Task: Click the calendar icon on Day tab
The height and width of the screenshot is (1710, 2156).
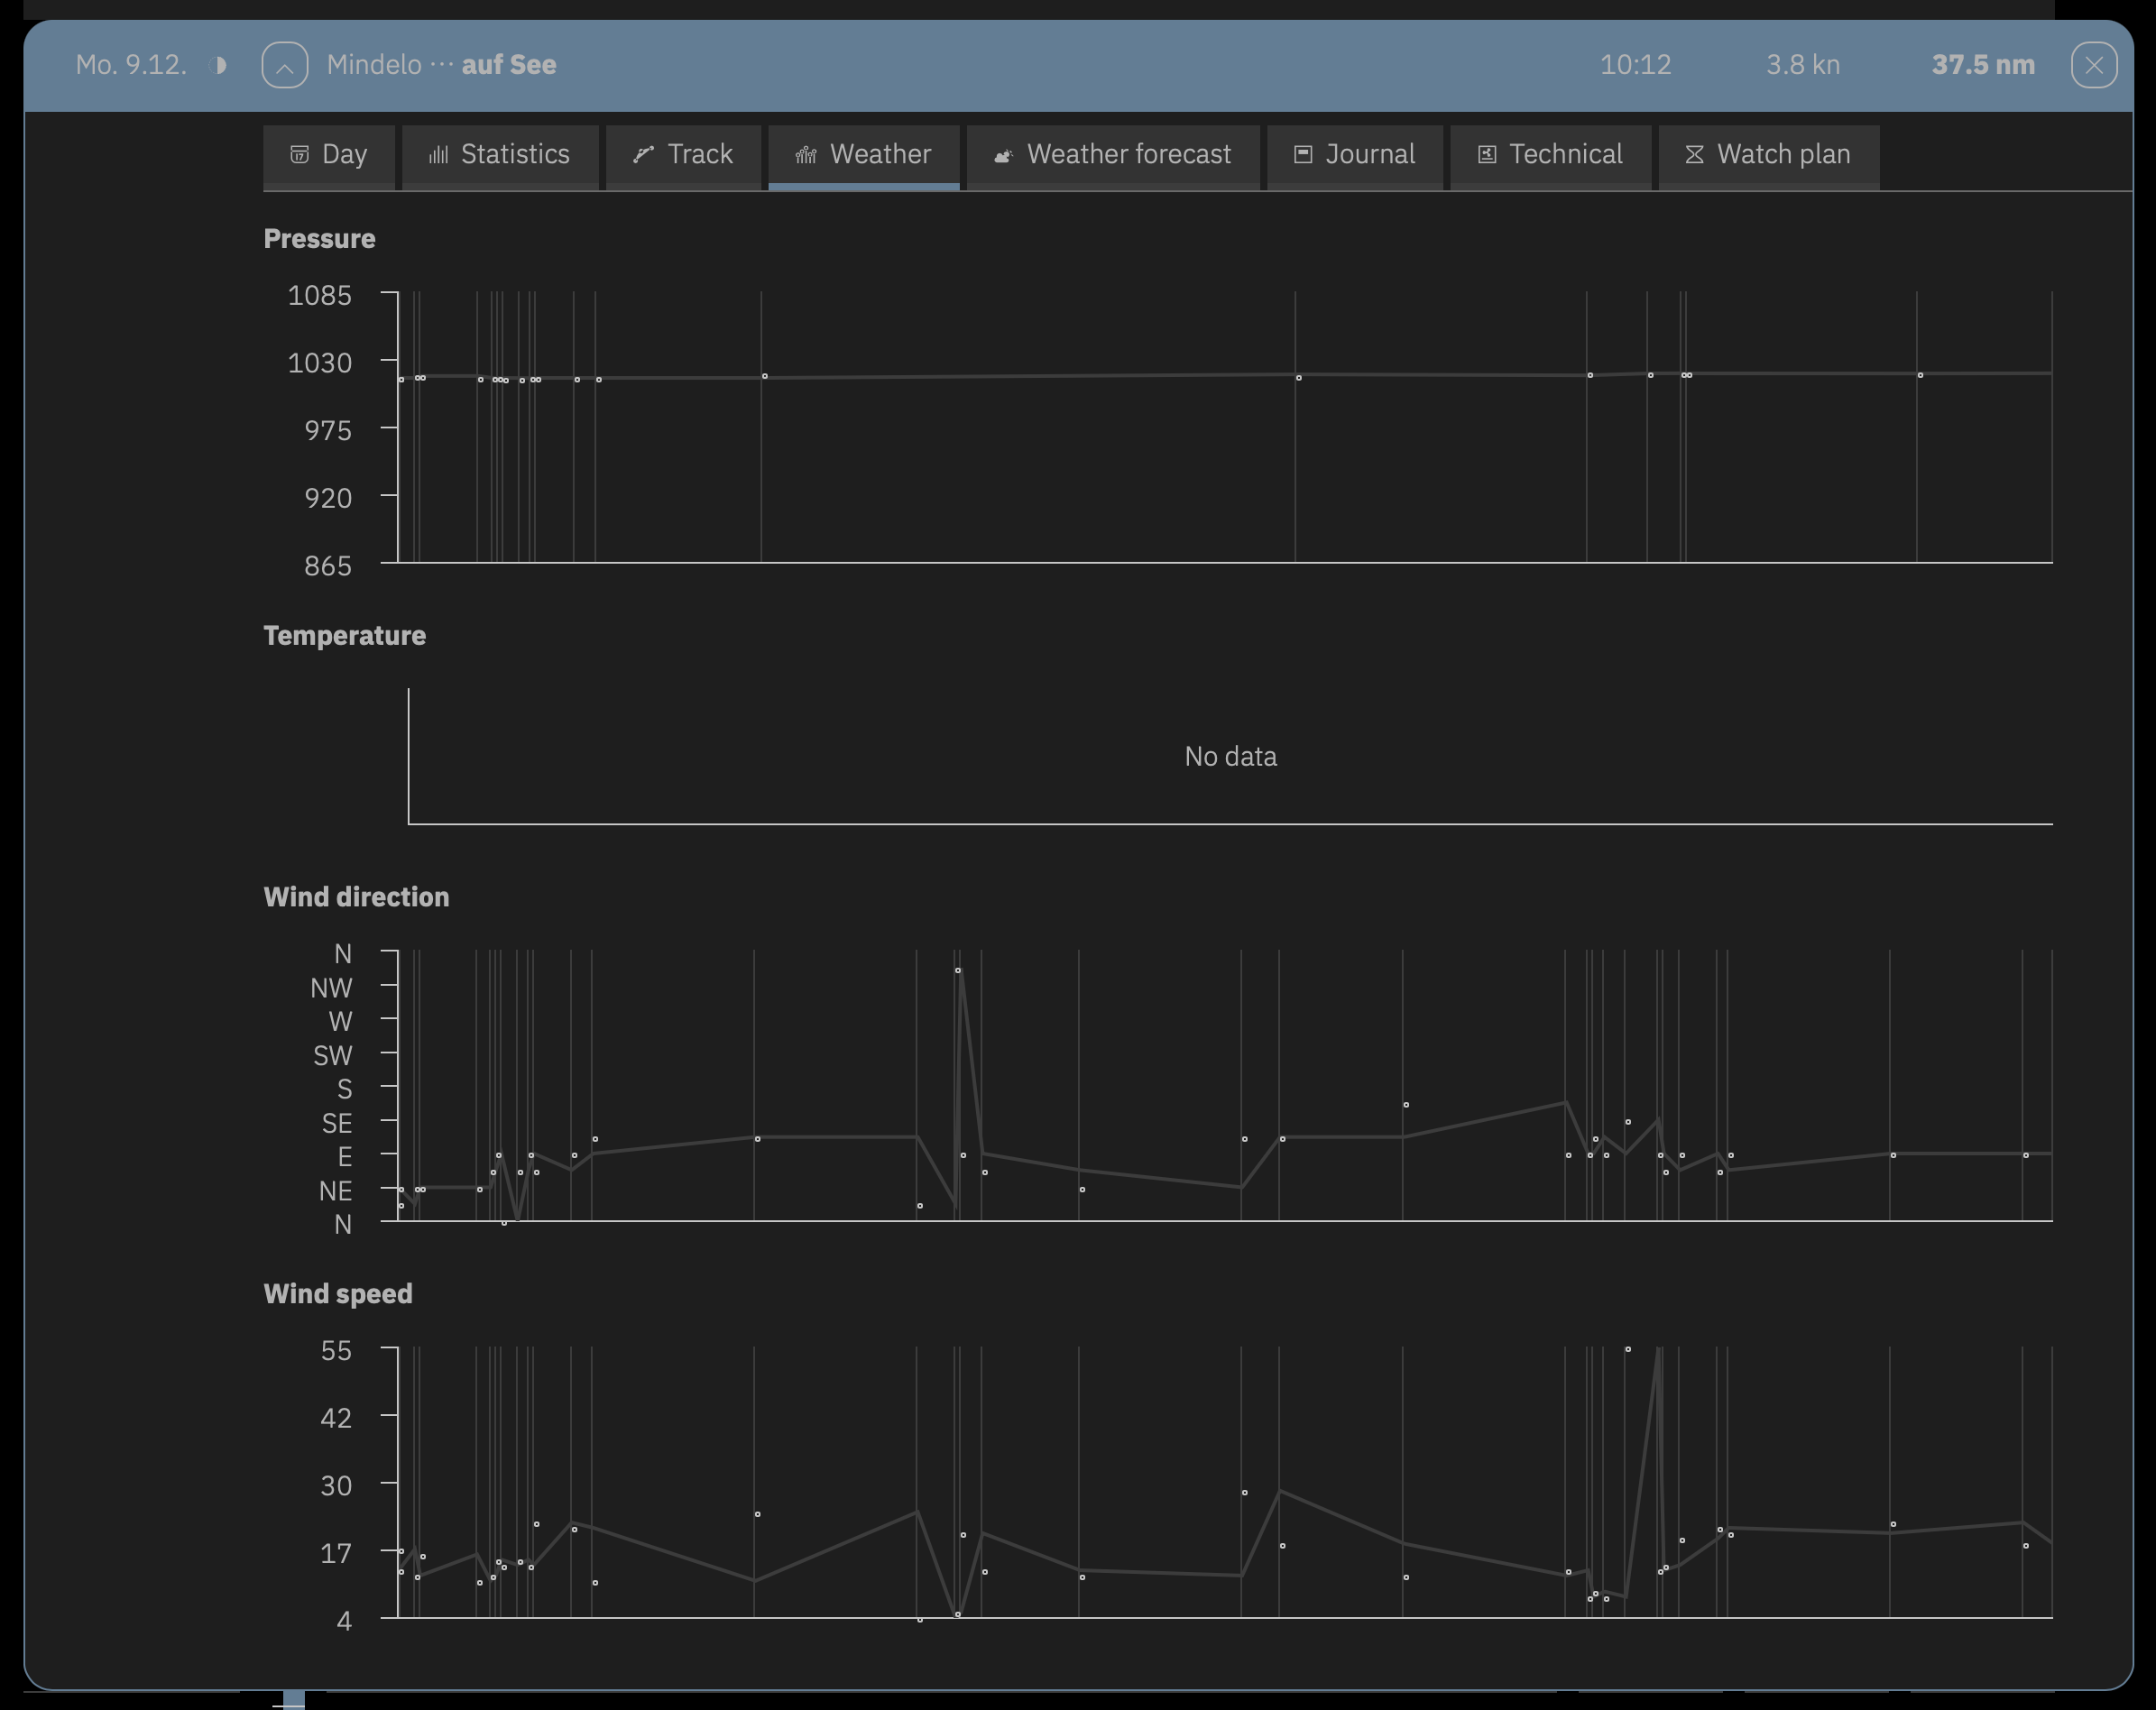Action: pos(299,154)
